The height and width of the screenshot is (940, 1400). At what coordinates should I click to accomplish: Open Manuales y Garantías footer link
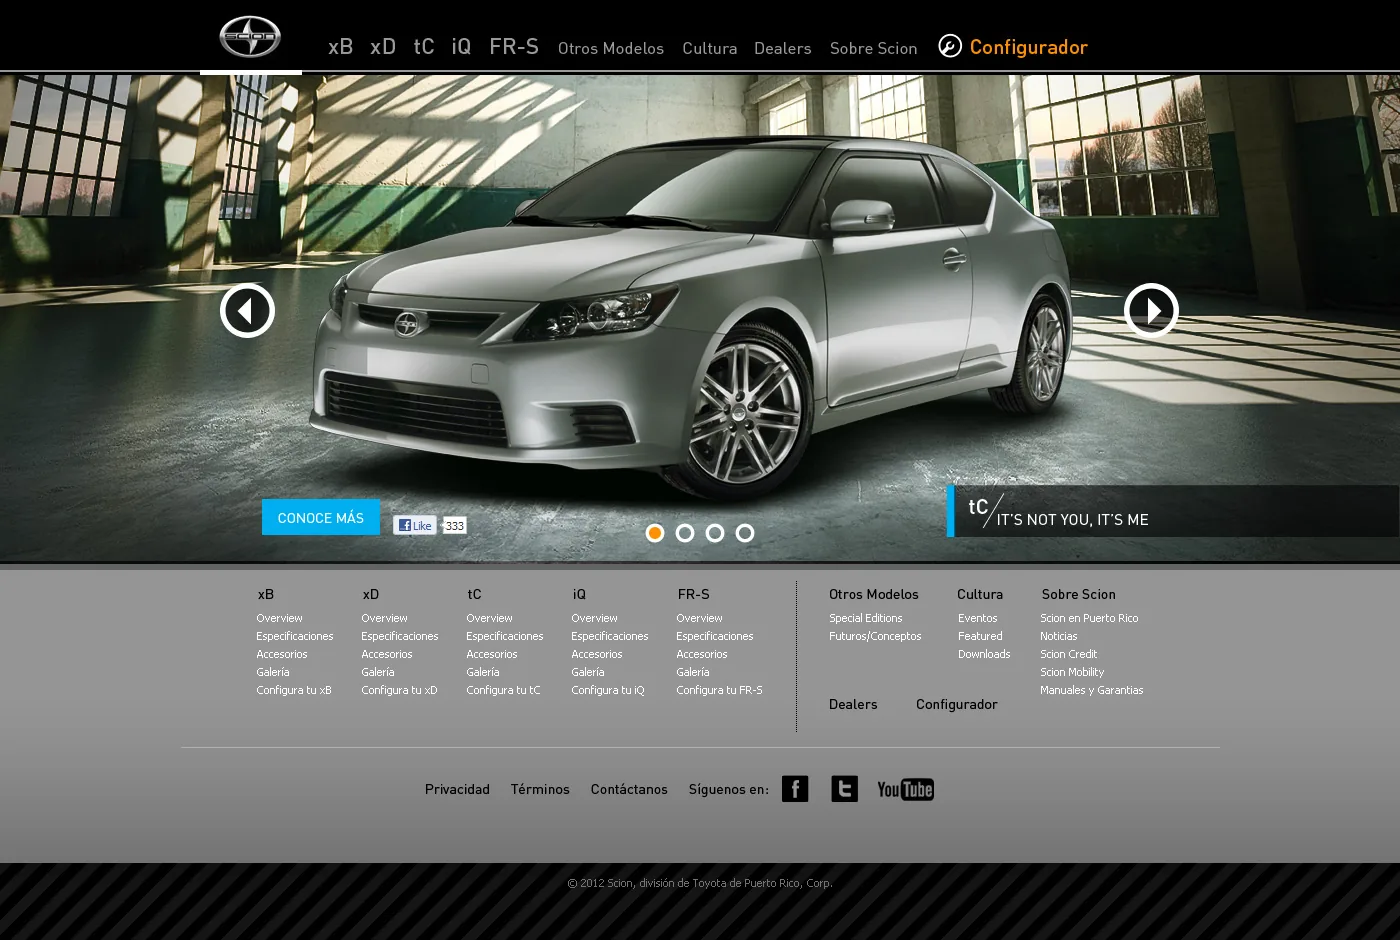click(1092, 690)
